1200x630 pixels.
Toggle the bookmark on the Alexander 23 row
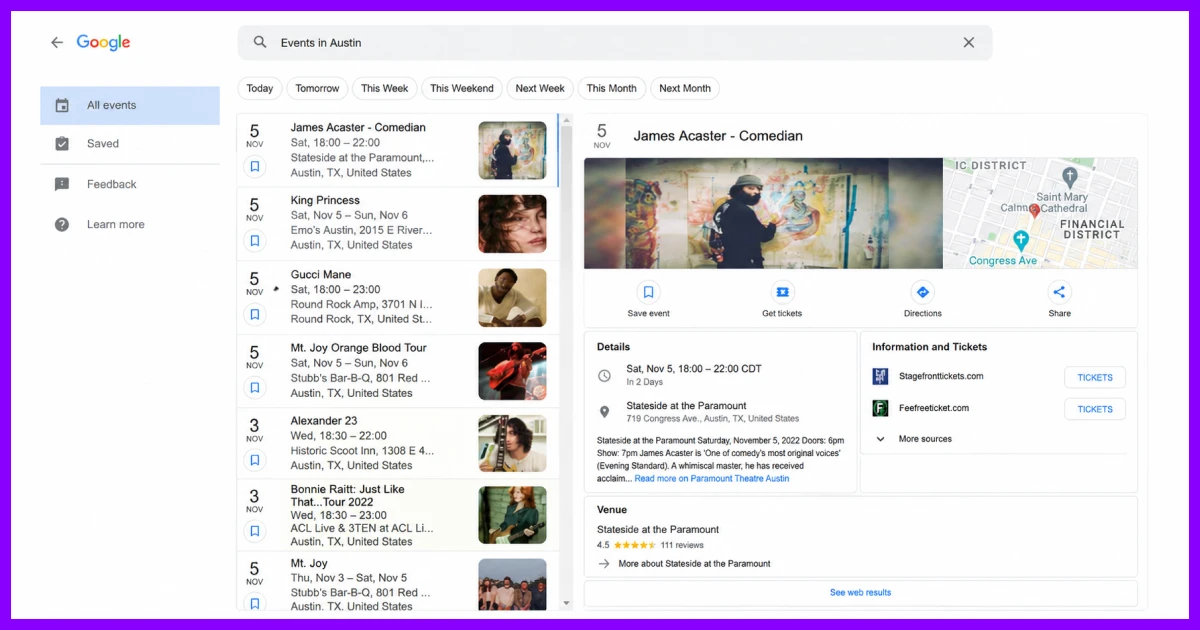point(255,460)
